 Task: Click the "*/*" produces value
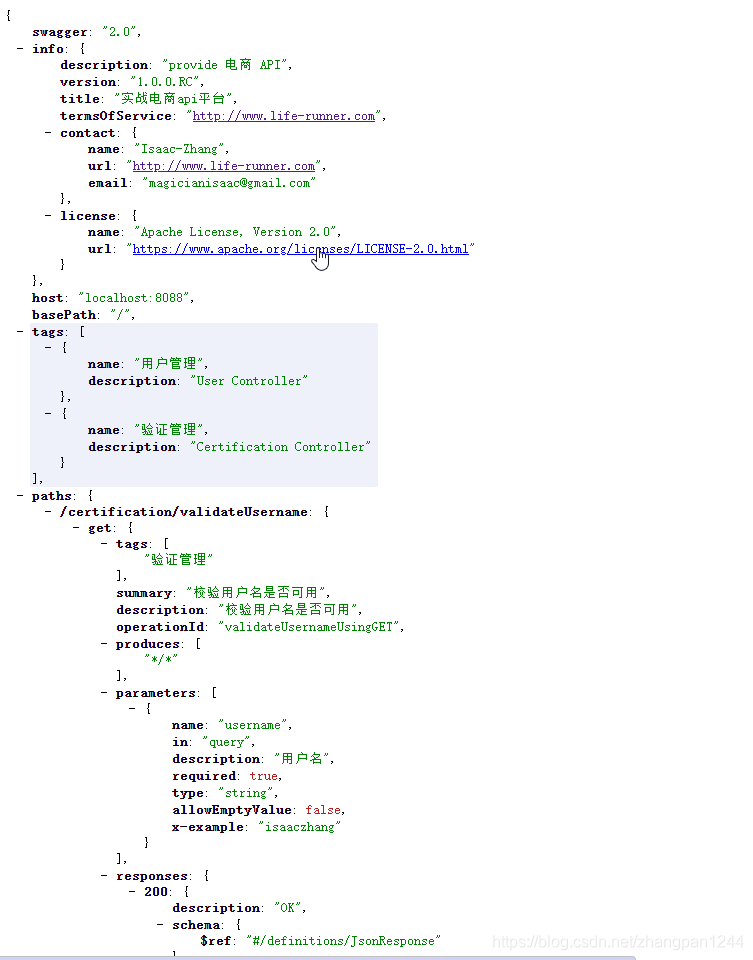(161, 659)
